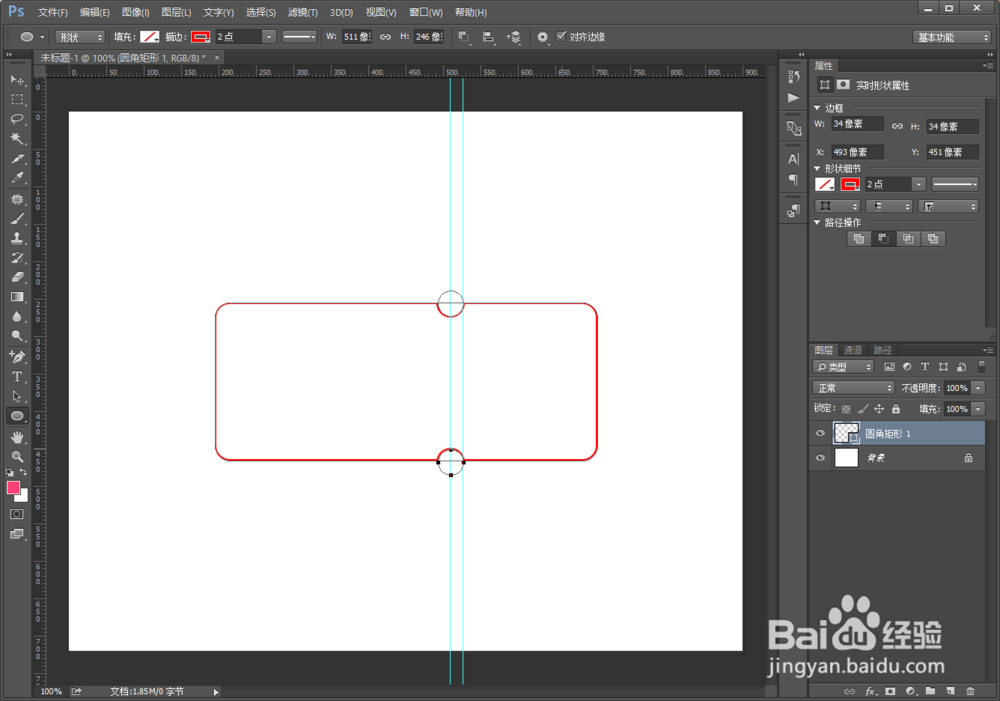This screenshot has width=1000, height=701.
Task: Select the Eraser tool
Action: (x=17, y=277)
